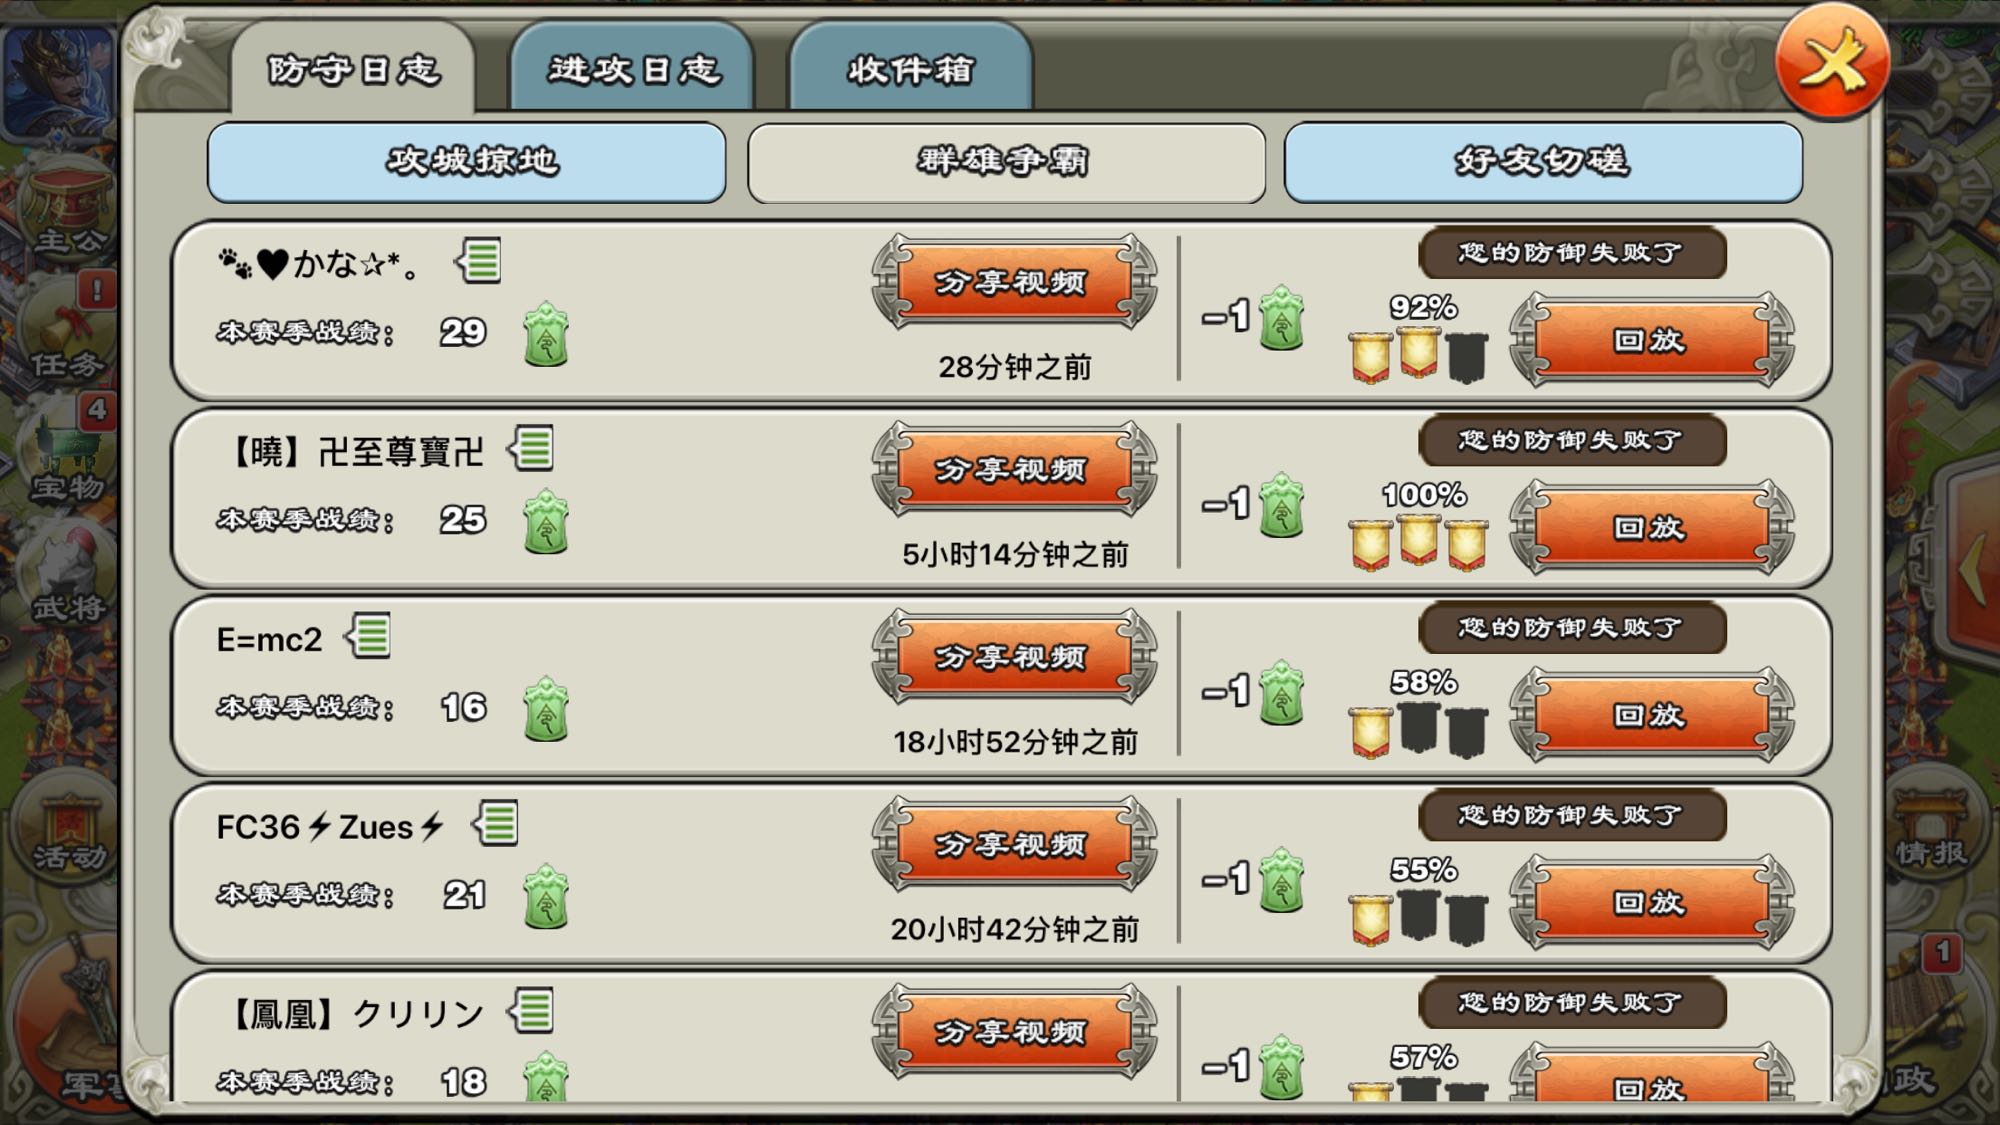Select the 防守日志 tab
The height and width of the screenshot is (1125, 2000).
(x=353, y=68)
